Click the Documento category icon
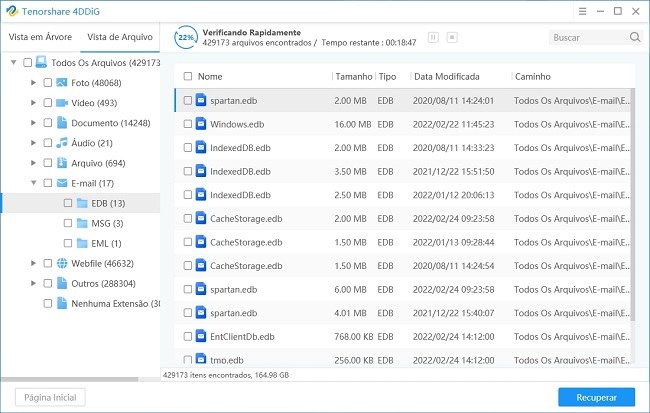Viewport: 650px width, 413px height. [62, 122]
